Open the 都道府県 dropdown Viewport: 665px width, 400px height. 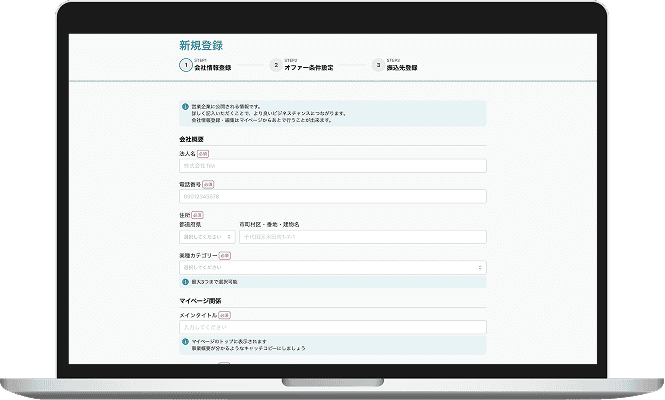point(207,238)
